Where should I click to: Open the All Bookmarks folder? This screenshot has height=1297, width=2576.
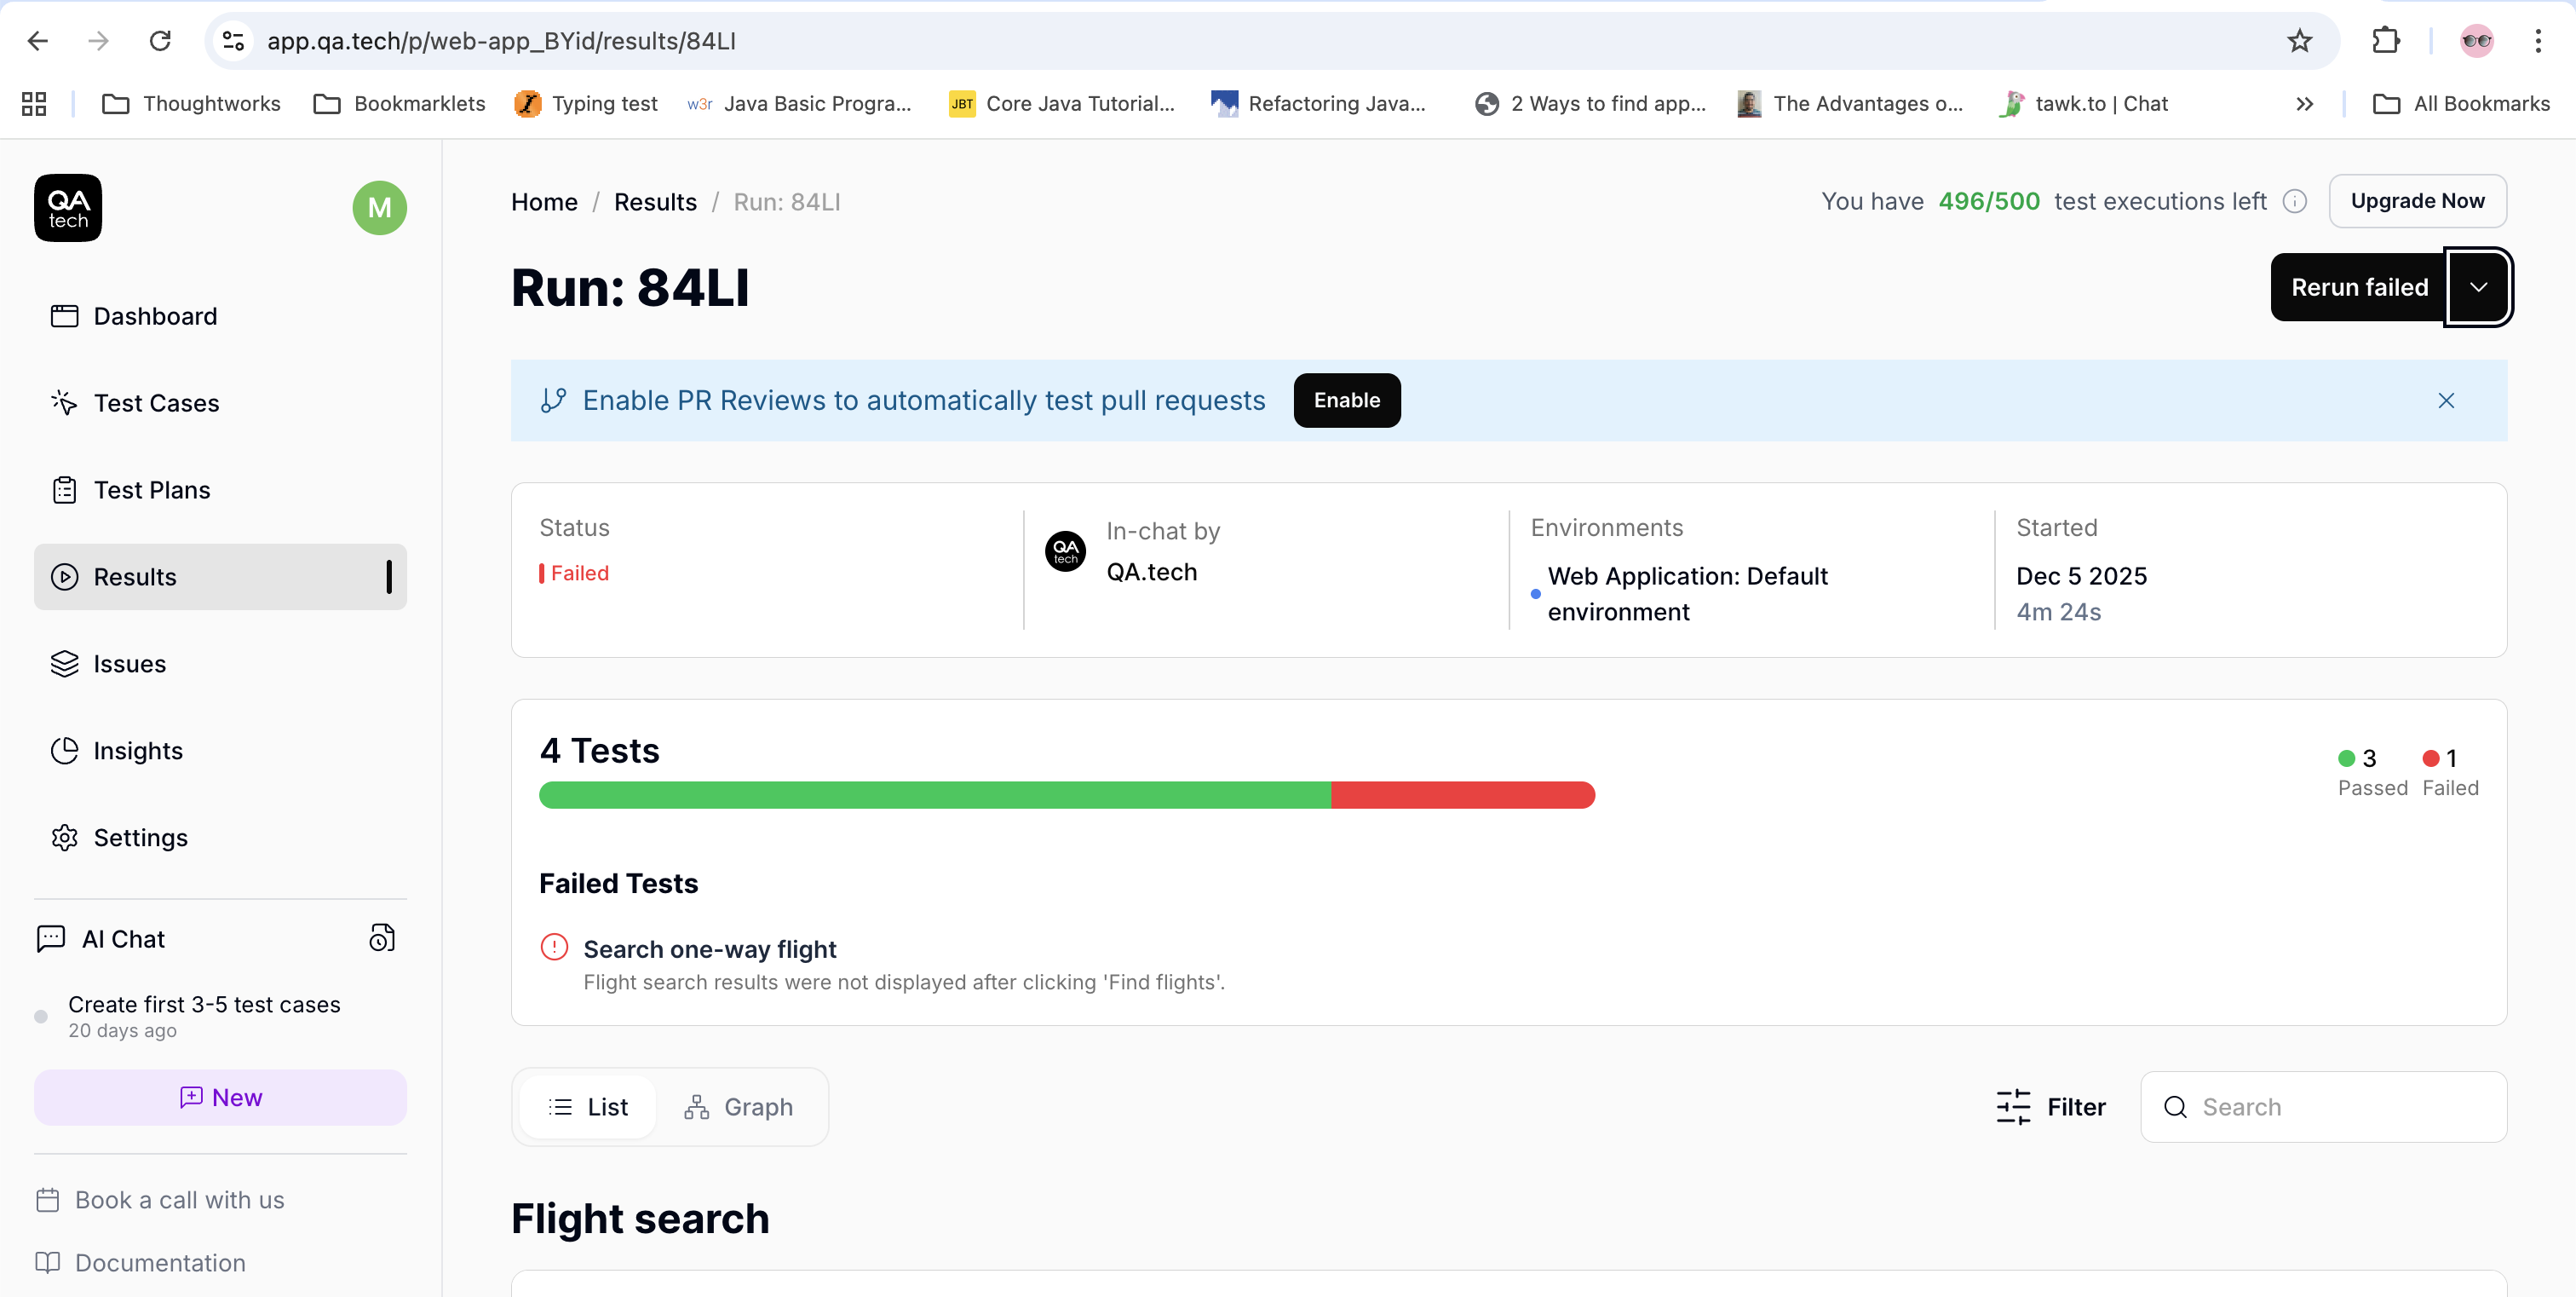click(x=2461, y=104)
